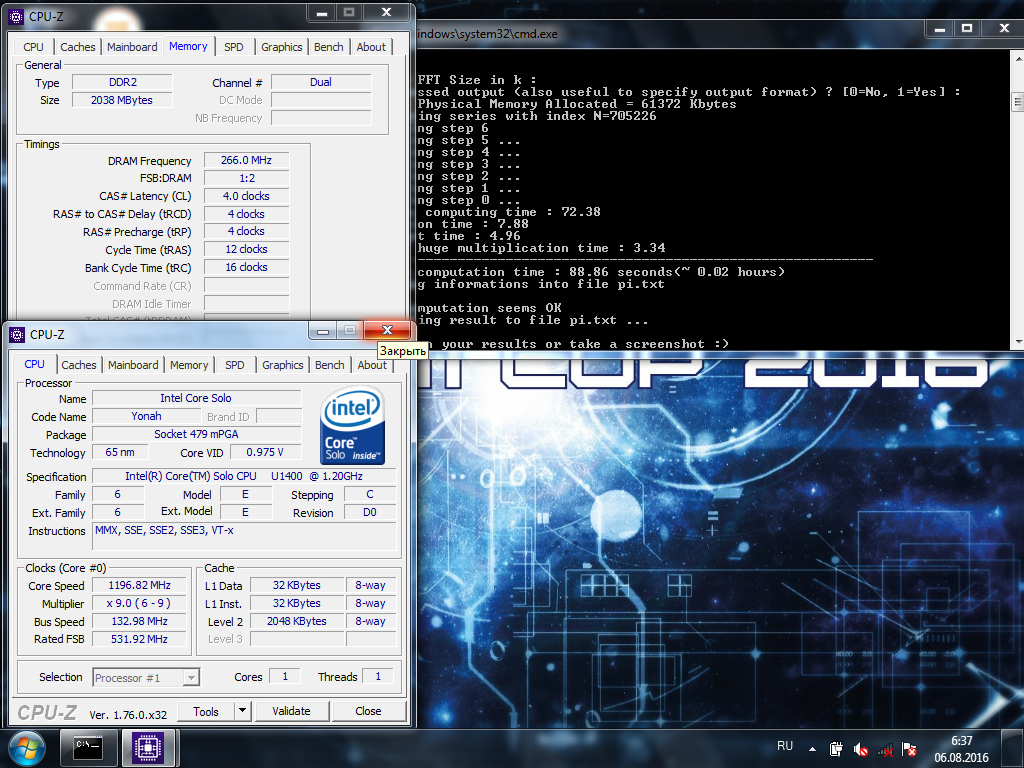The width and height of the screenshot is (1024, 768).
Task: Open the Processor #1 selection combo
Action: [146, 678]
